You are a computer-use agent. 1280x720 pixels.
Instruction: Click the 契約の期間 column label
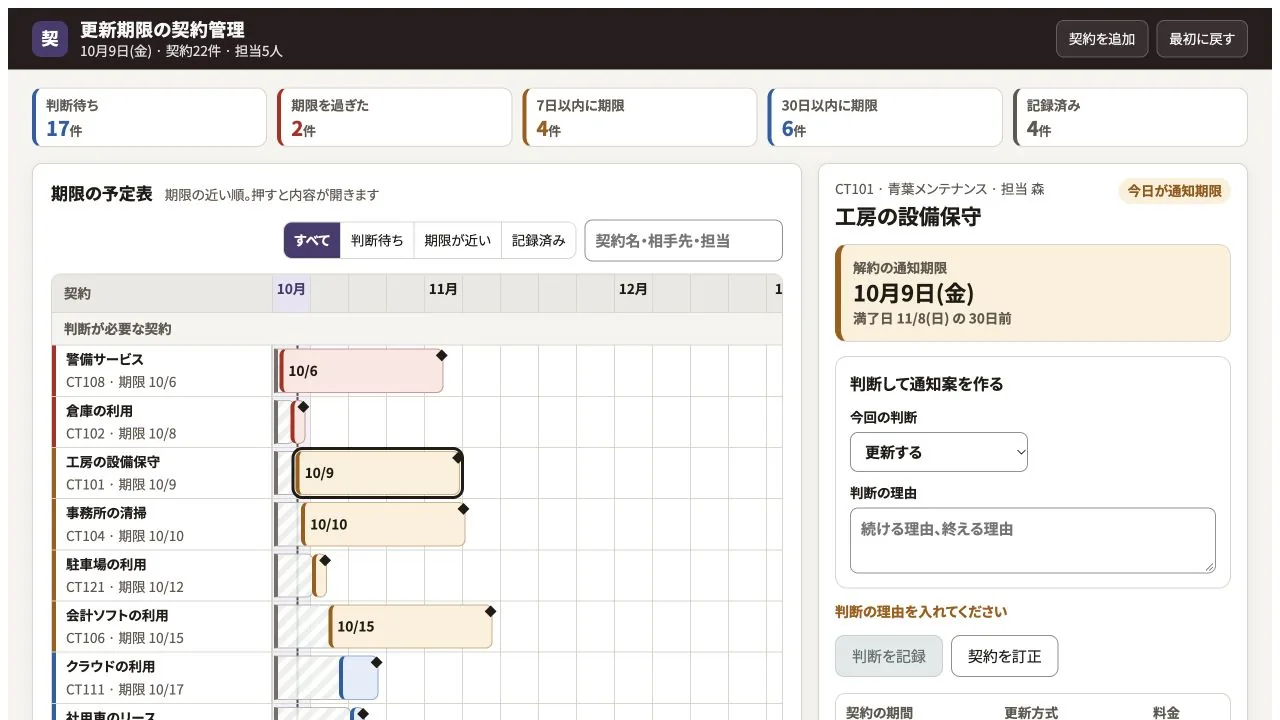[879, 713]
